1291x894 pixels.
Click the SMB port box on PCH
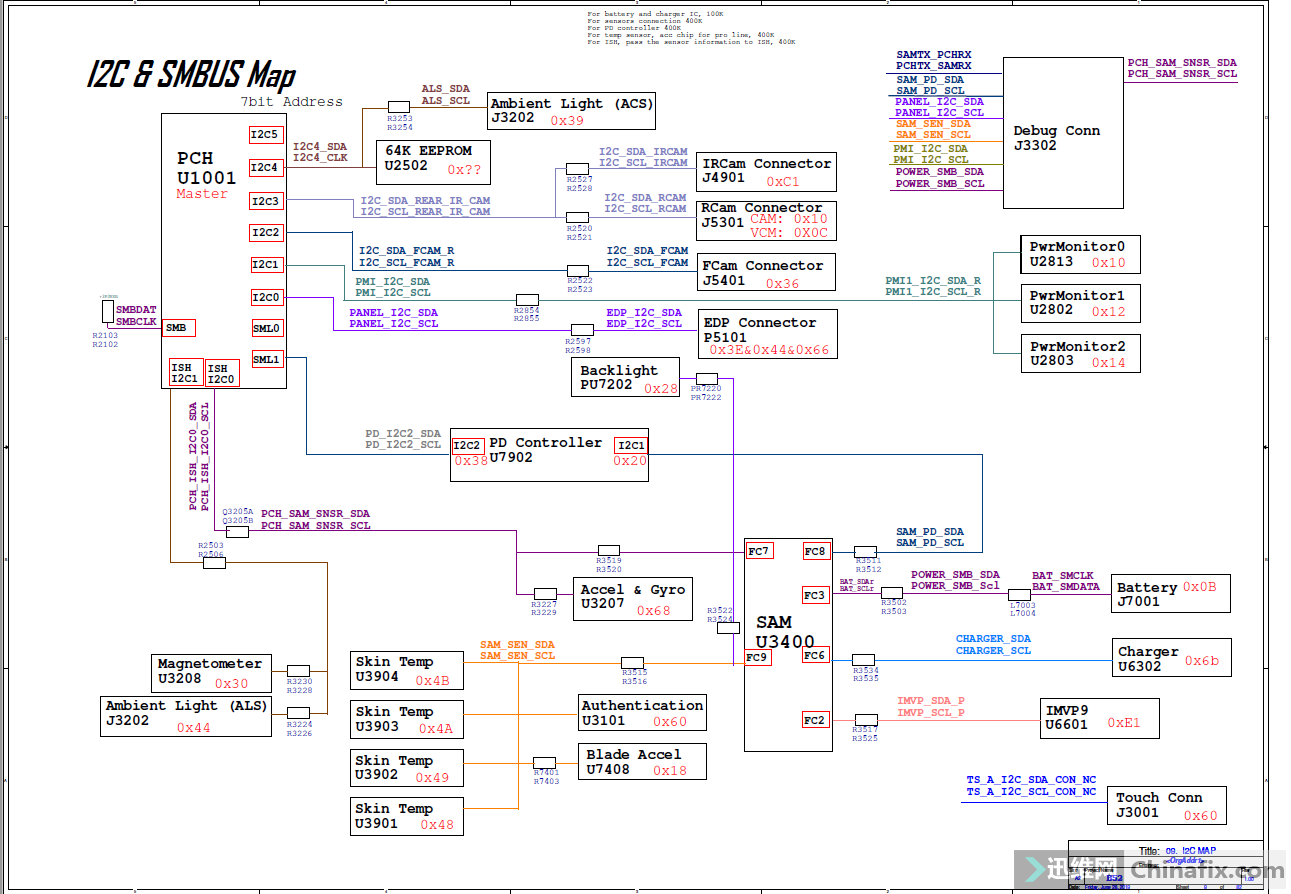(178, 328)
